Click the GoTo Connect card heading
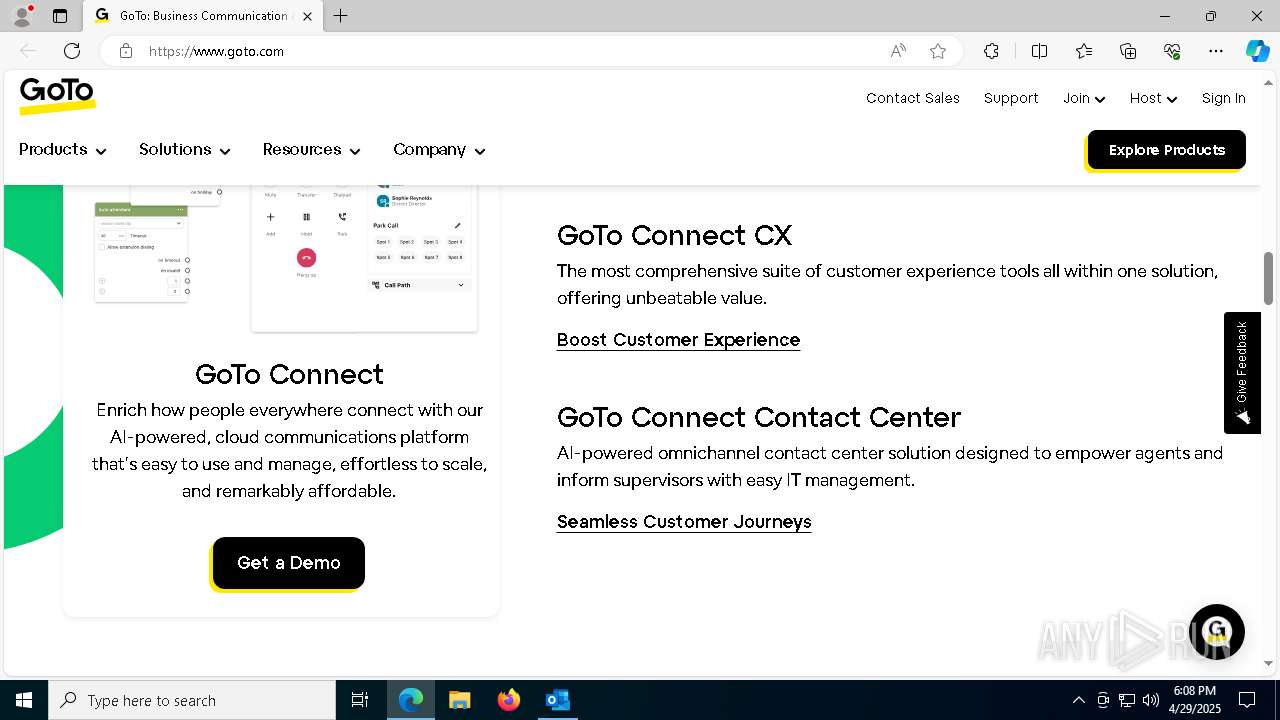Viewport: 1280px width, 720px height. [289, 374]
